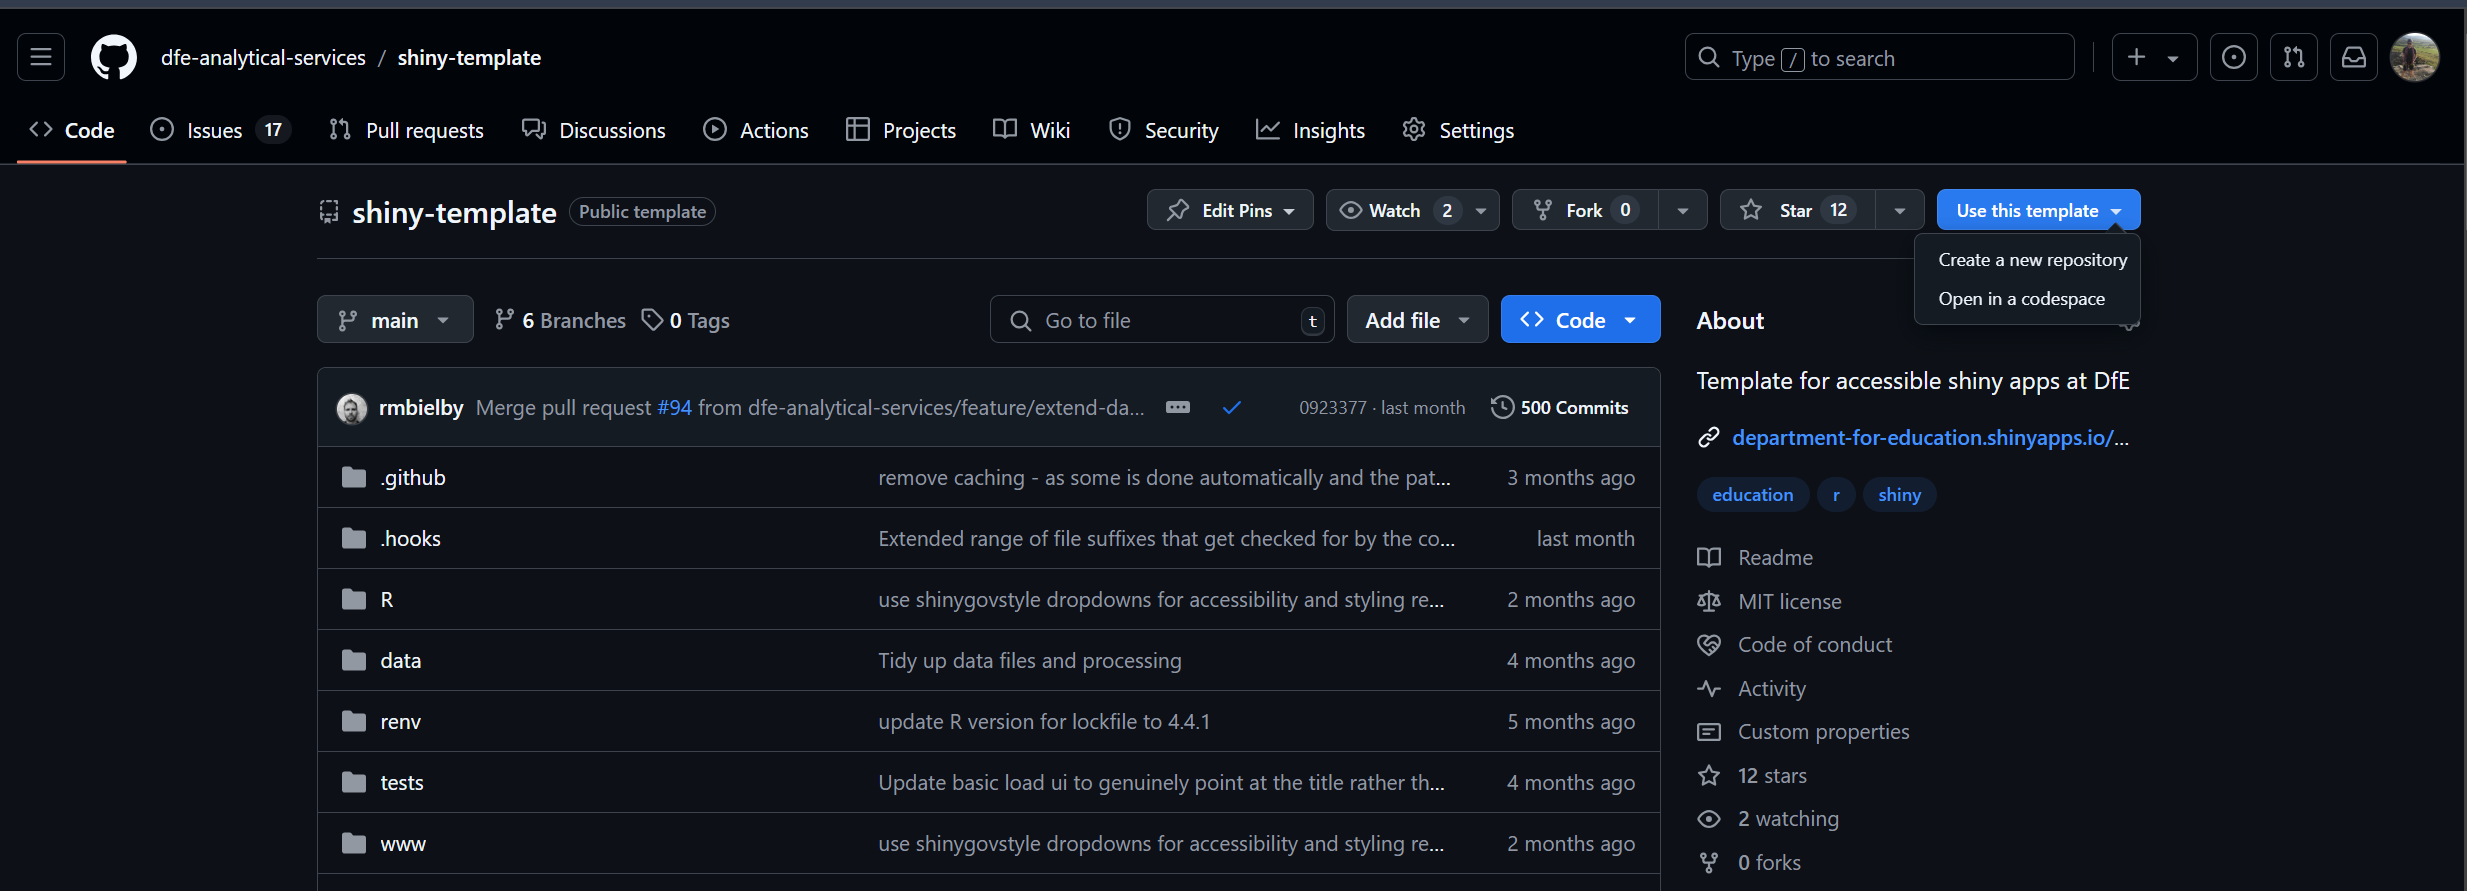This screenshot has height=891, width=2467.
Task: Open the department-for-education.shinyapps.io link
Action: pos(1929,438)
